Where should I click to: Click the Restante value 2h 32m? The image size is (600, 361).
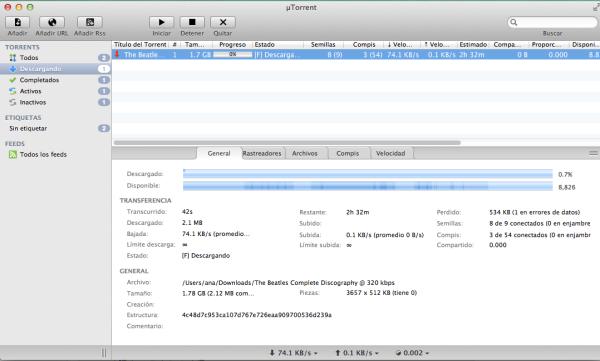(x=357, y=212)
